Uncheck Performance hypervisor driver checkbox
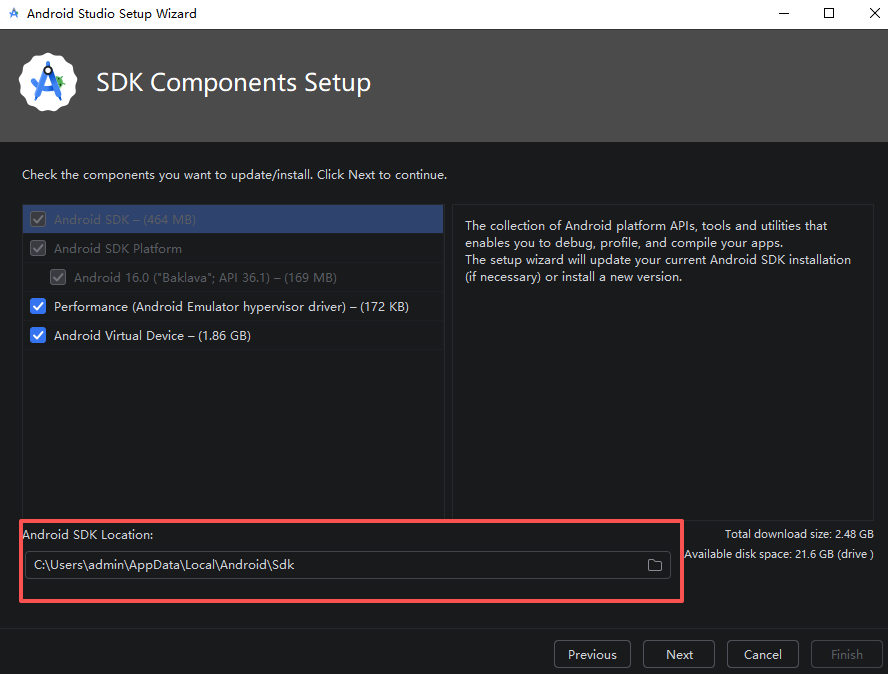Viewport: 888px width, 674px height. tap(38, 306)
